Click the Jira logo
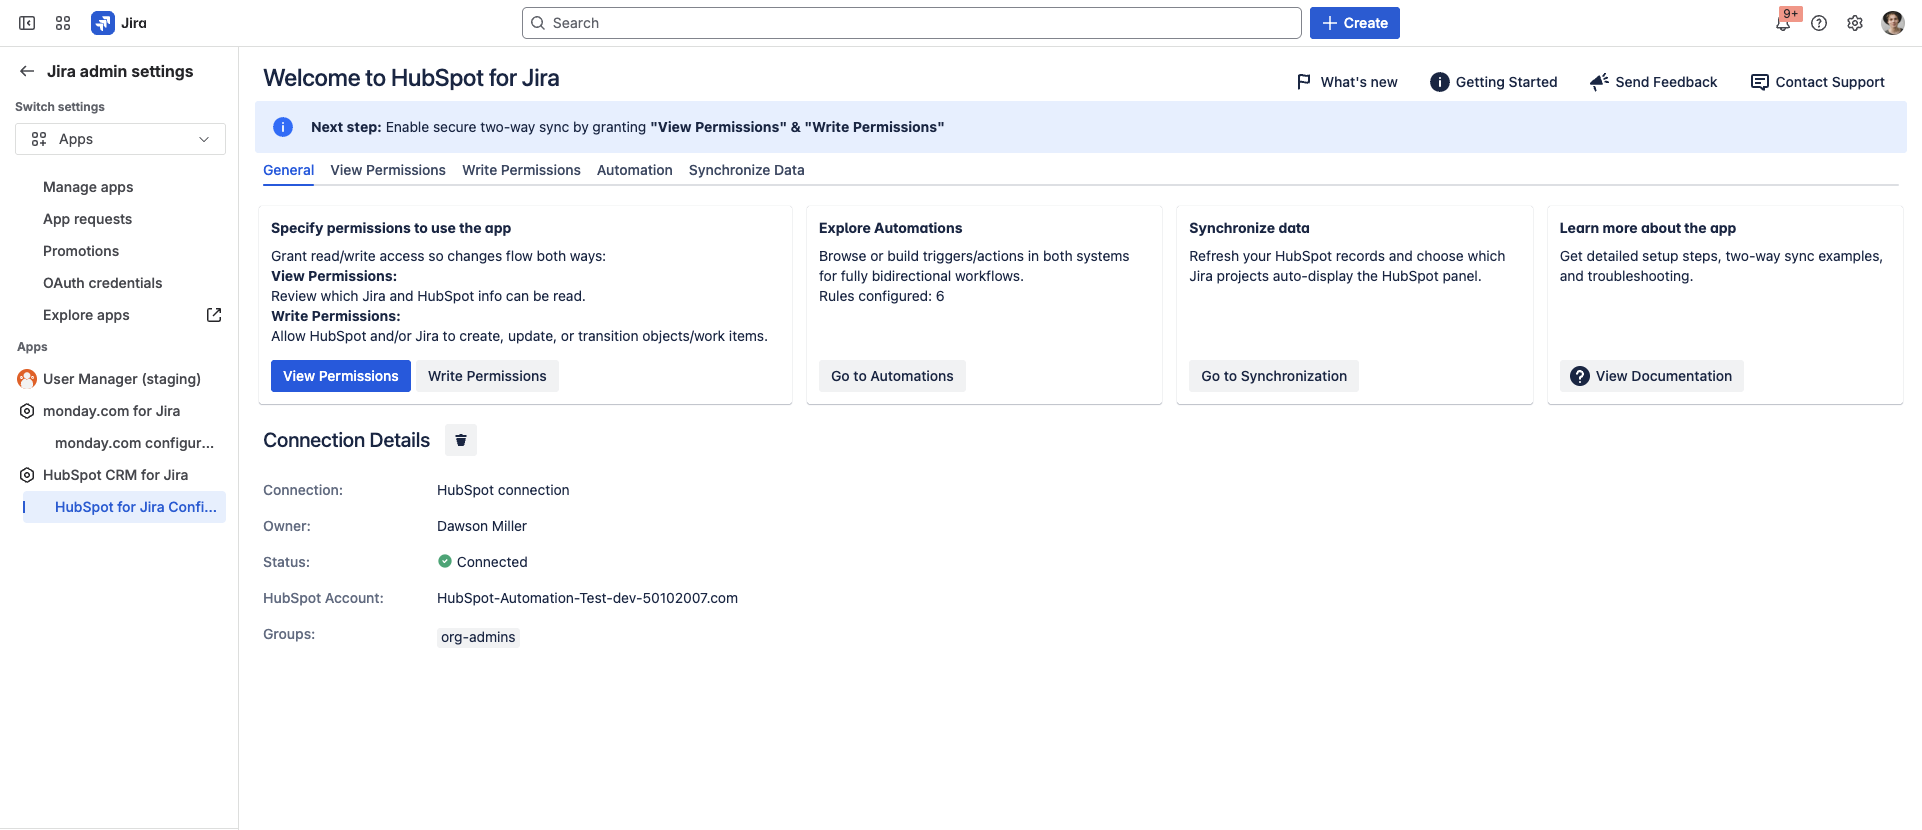Screen dimensions: 1922x830 pyautogui.click(x=119, y=23)
